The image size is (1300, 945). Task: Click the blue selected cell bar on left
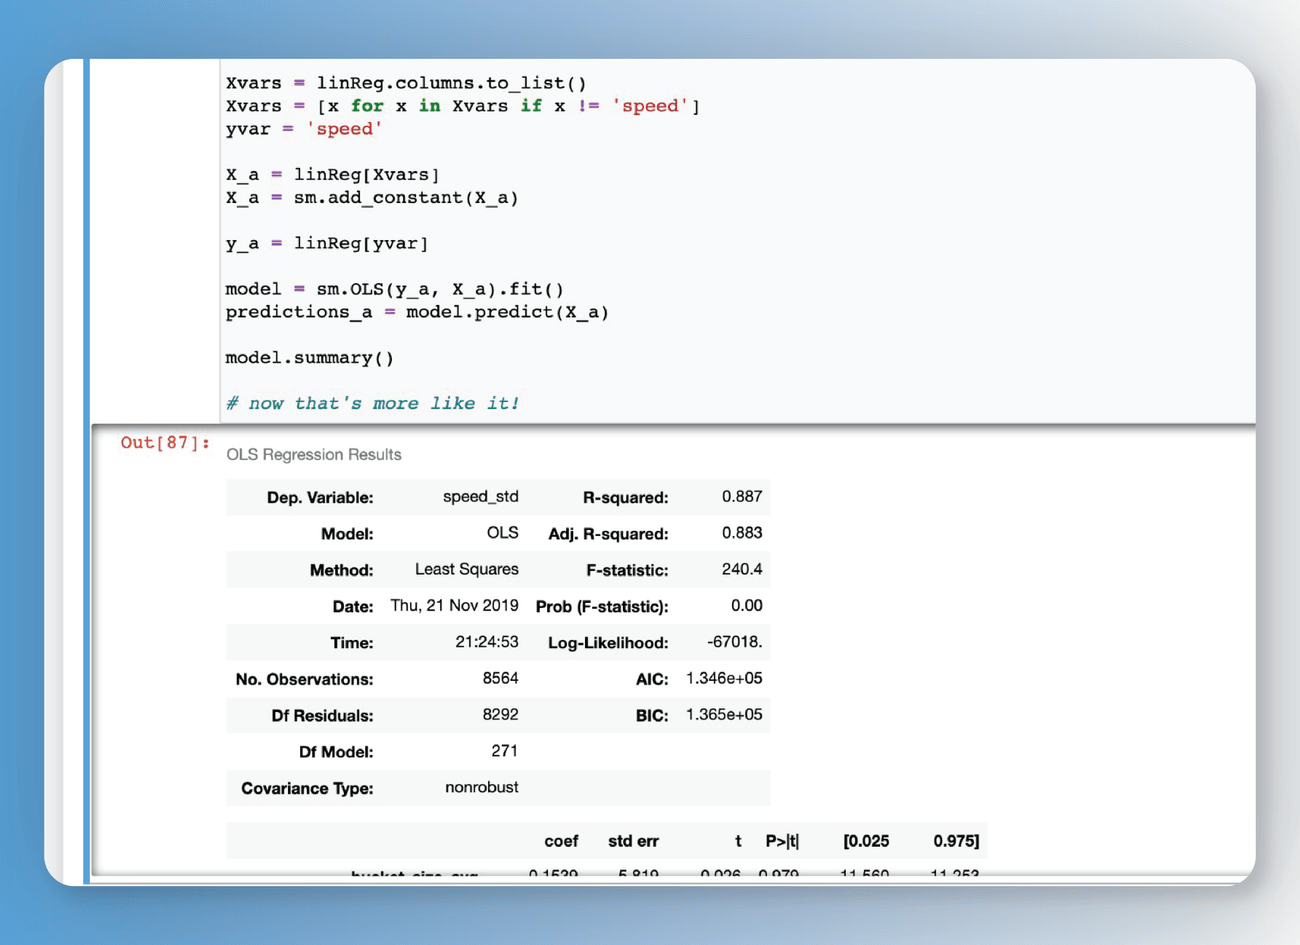87,470
